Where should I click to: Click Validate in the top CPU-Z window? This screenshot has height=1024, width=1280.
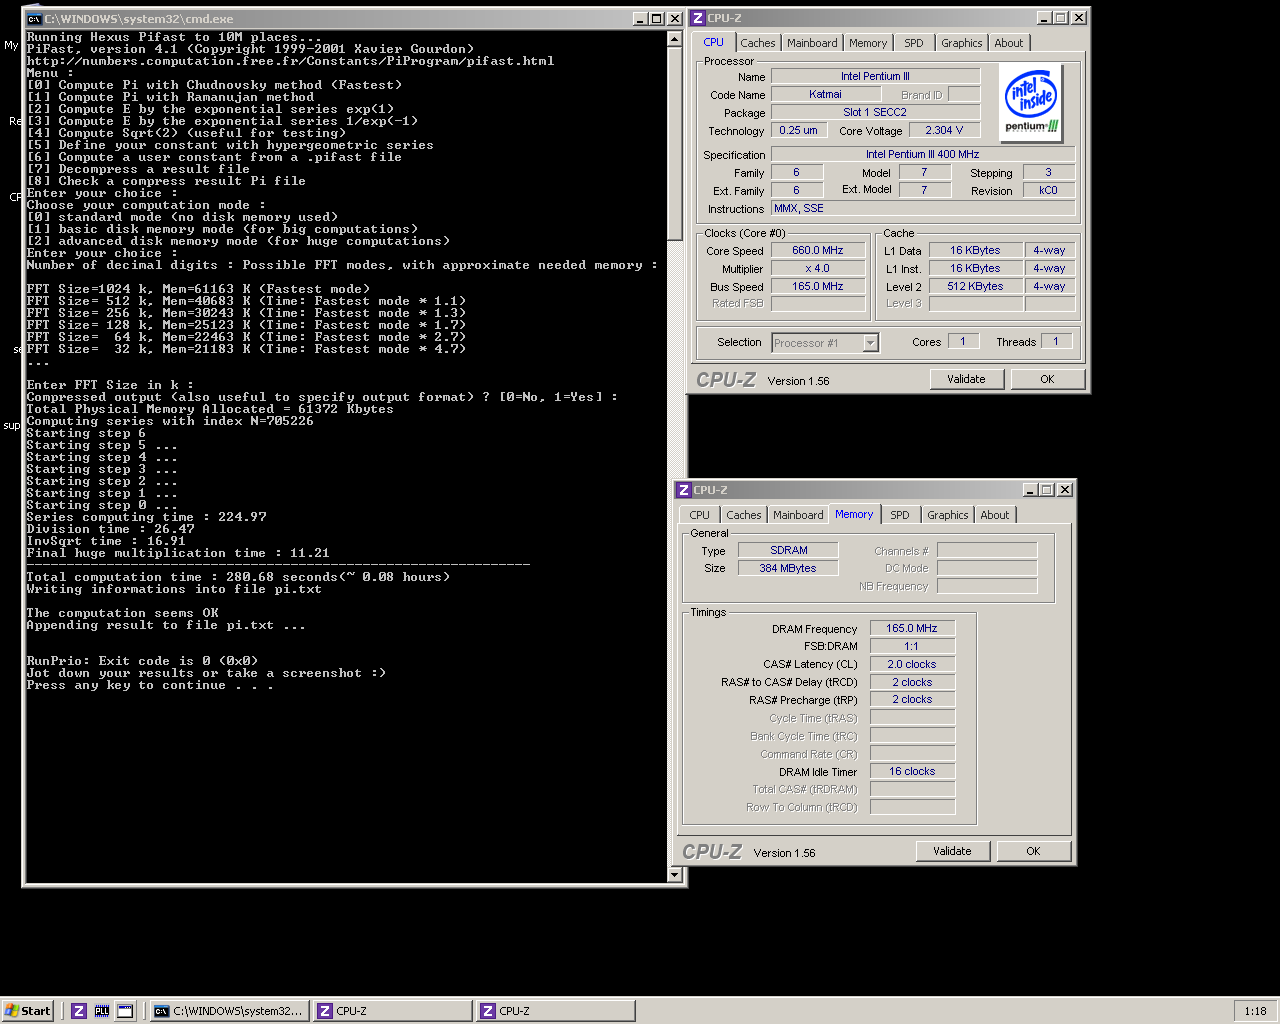coord(966,379)
